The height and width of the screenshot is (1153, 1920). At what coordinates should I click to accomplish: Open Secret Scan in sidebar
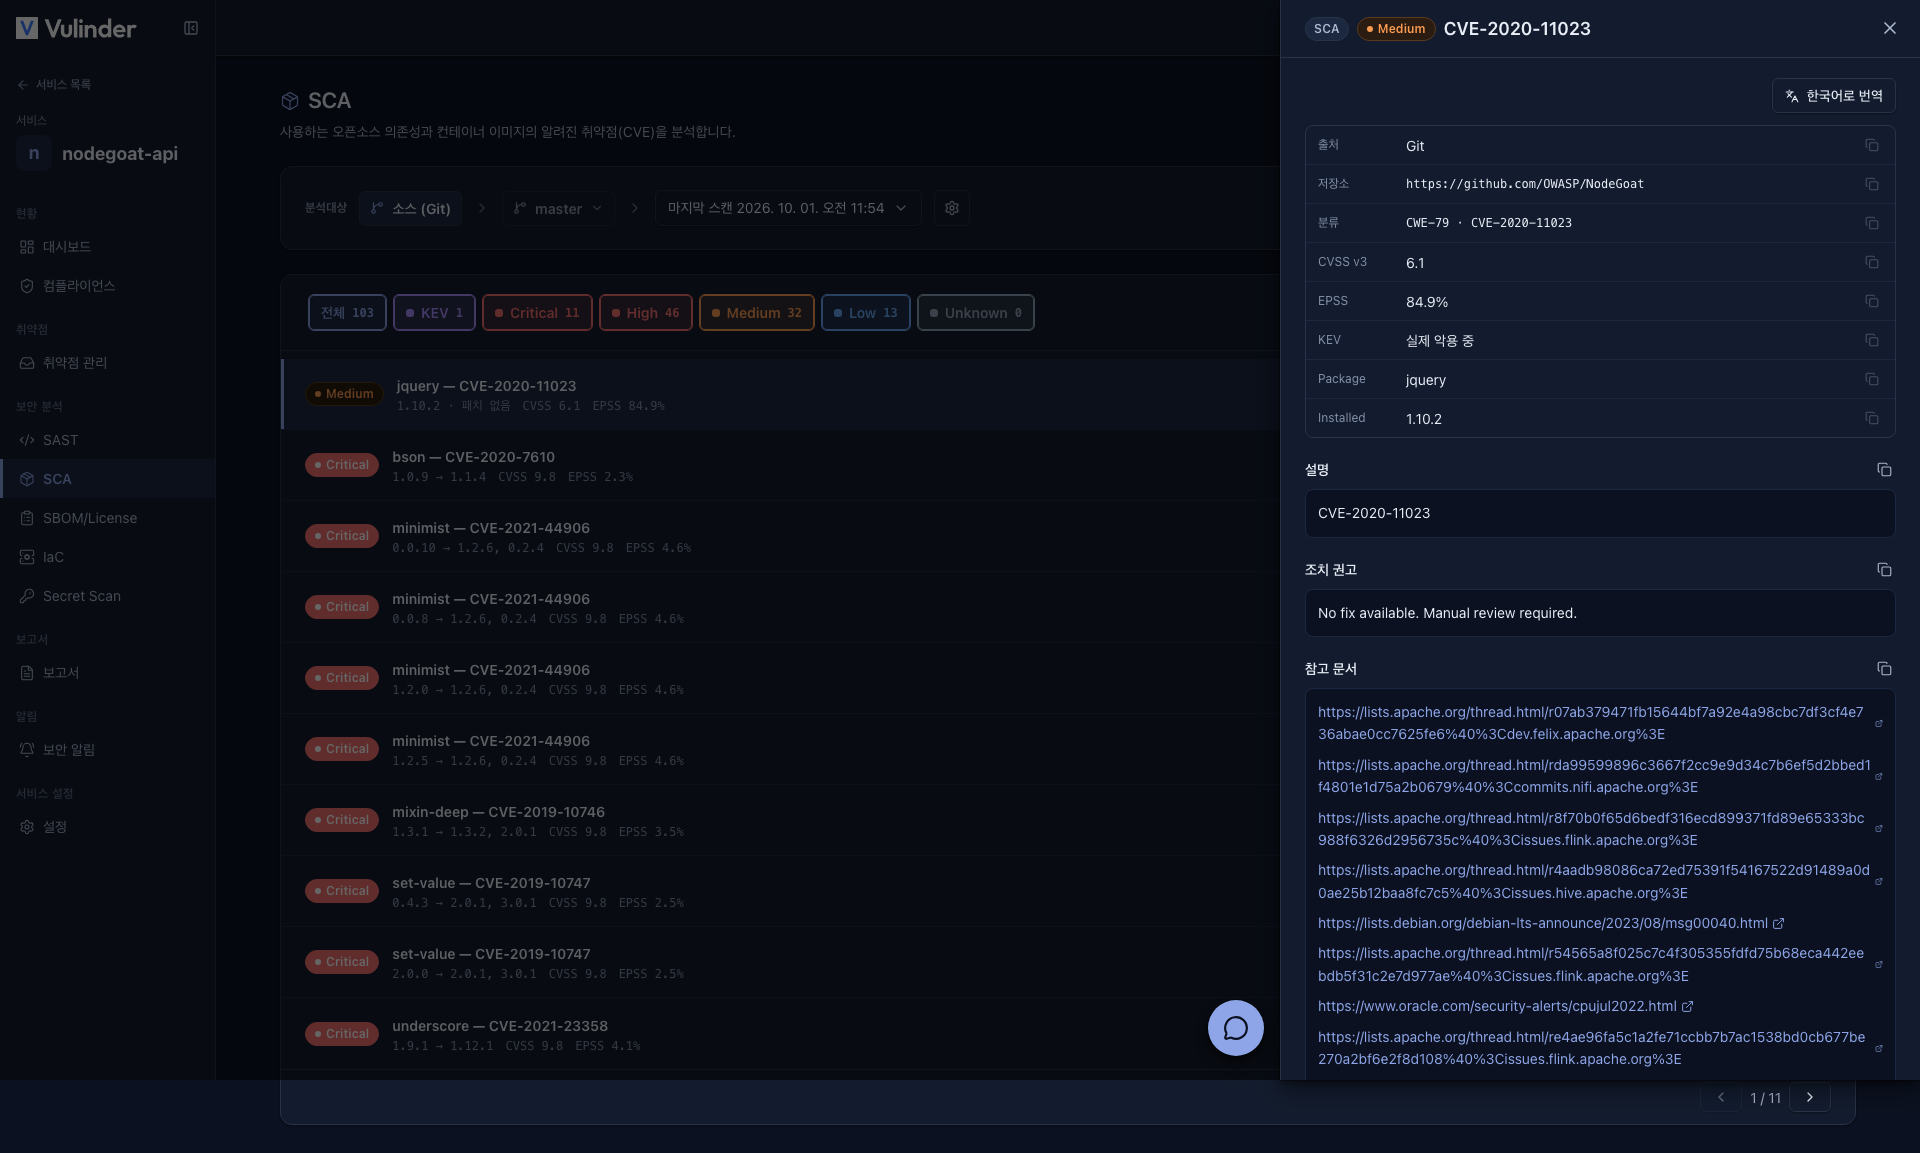click(x=107, y=596)
